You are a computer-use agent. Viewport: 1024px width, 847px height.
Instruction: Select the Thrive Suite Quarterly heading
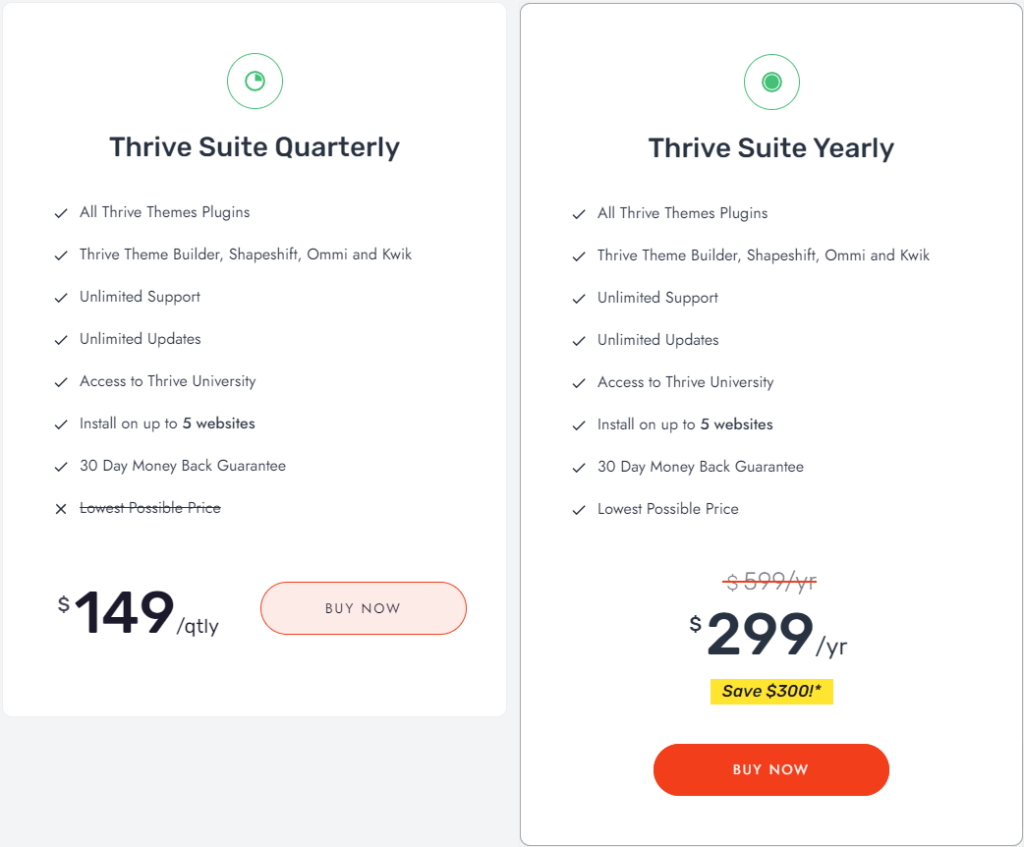pyautogui.click(x=254, y=147)
